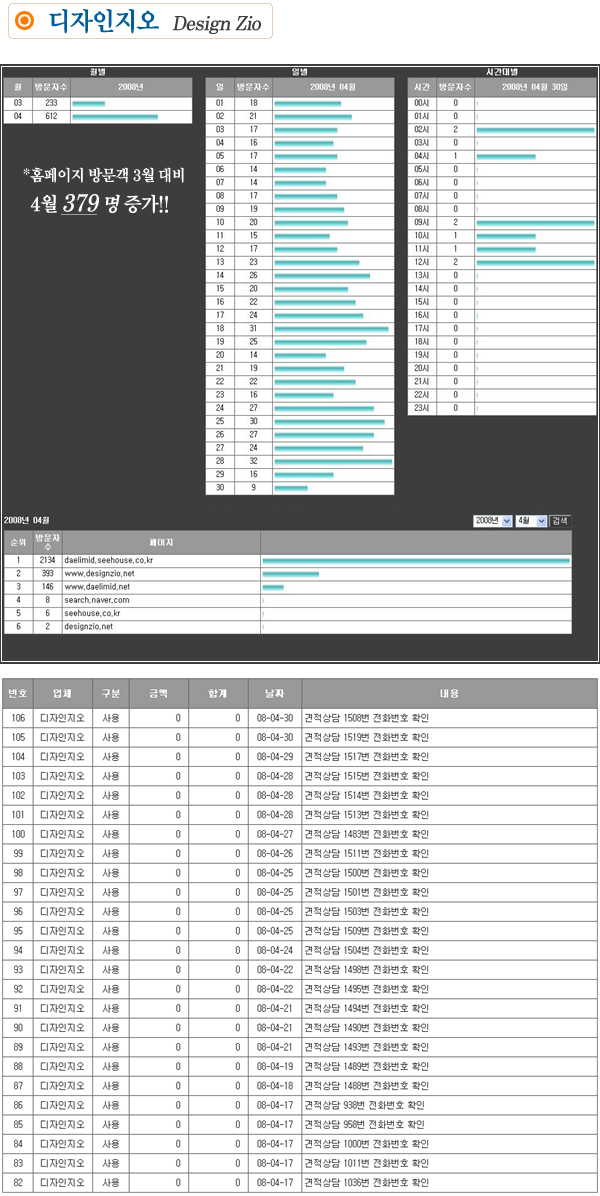Click the 일별 daily section heading
The height and width of the screenshot is (1196, 600).
pos(299,72)
